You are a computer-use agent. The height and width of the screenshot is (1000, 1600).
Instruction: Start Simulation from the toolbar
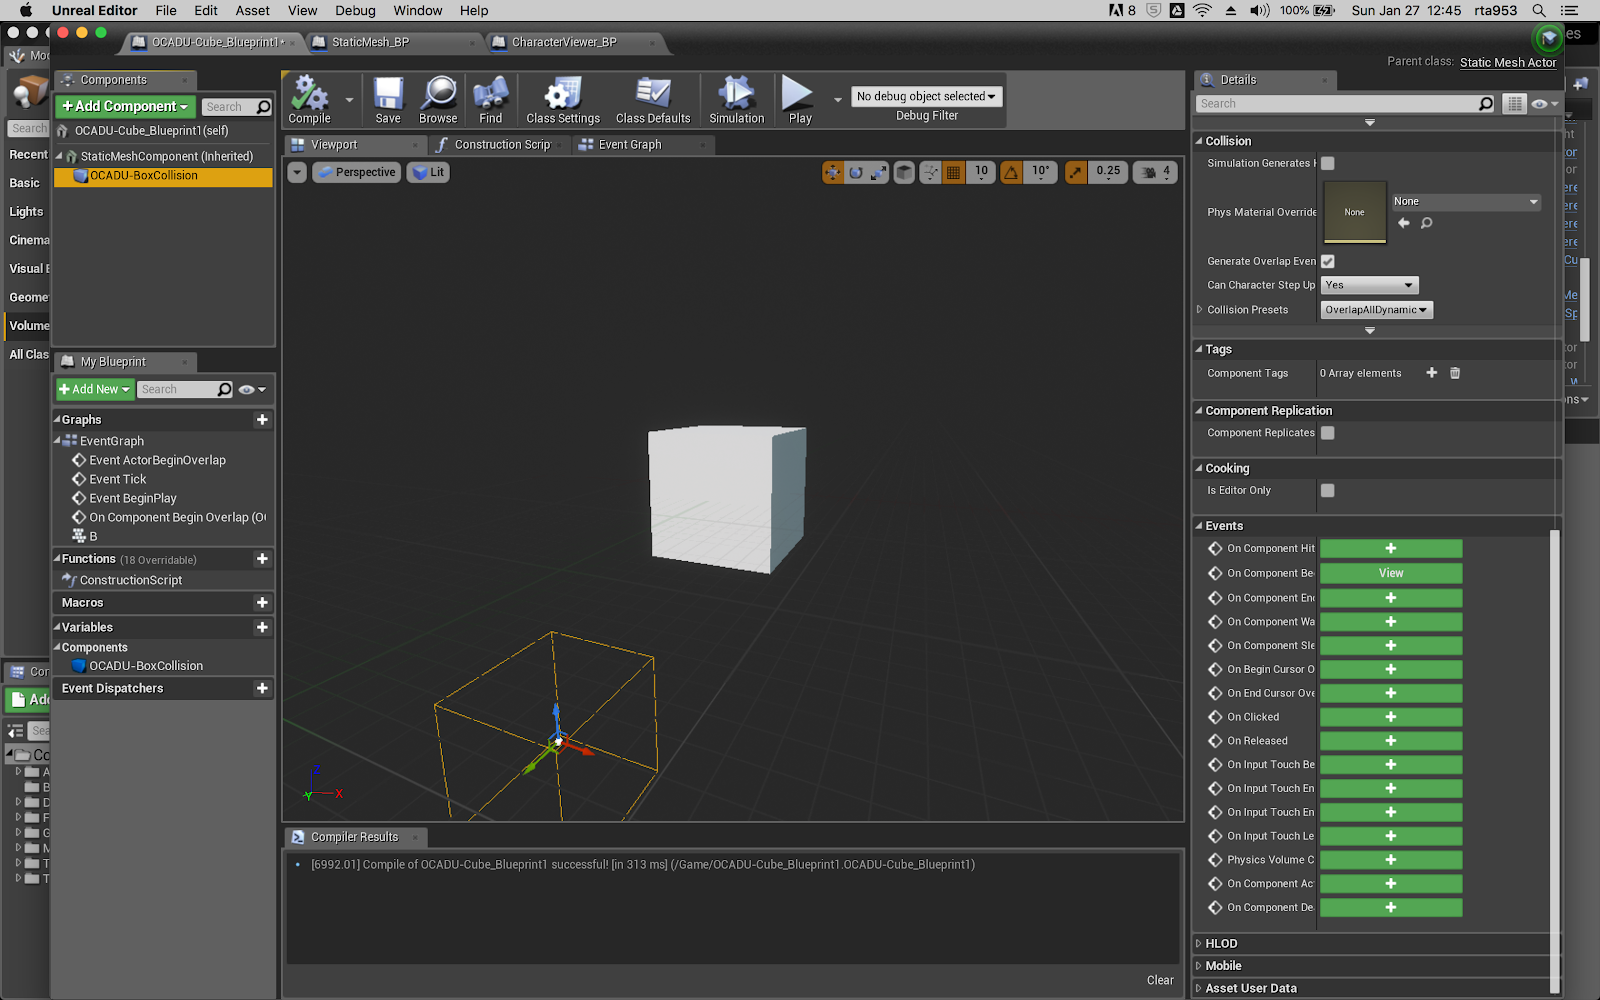point(737,100)
